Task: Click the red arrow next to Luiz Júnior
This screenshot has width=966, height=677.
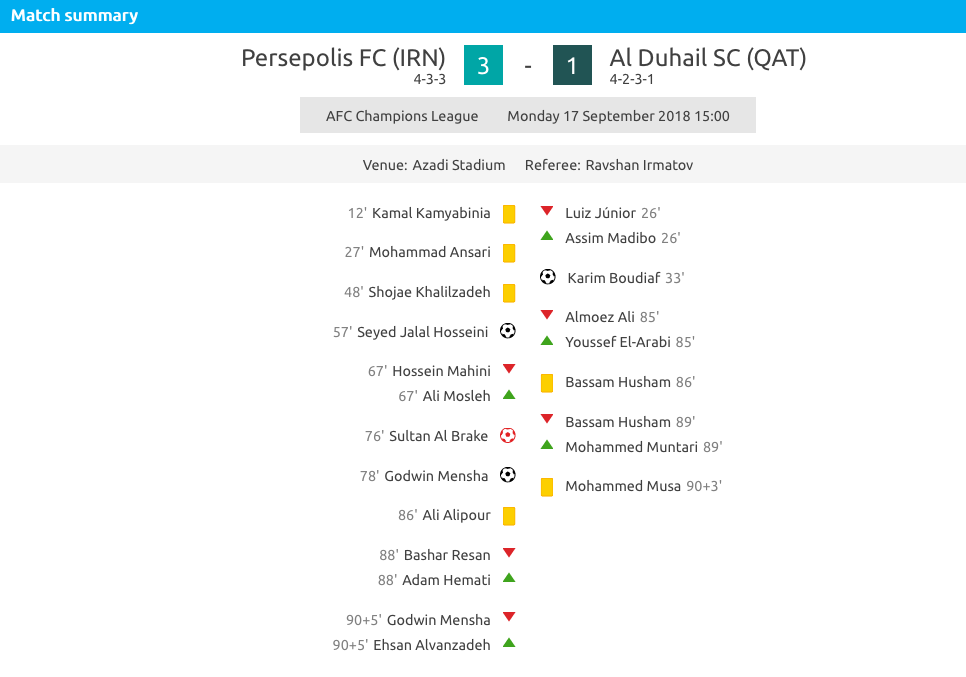Action: pos(547,211)
